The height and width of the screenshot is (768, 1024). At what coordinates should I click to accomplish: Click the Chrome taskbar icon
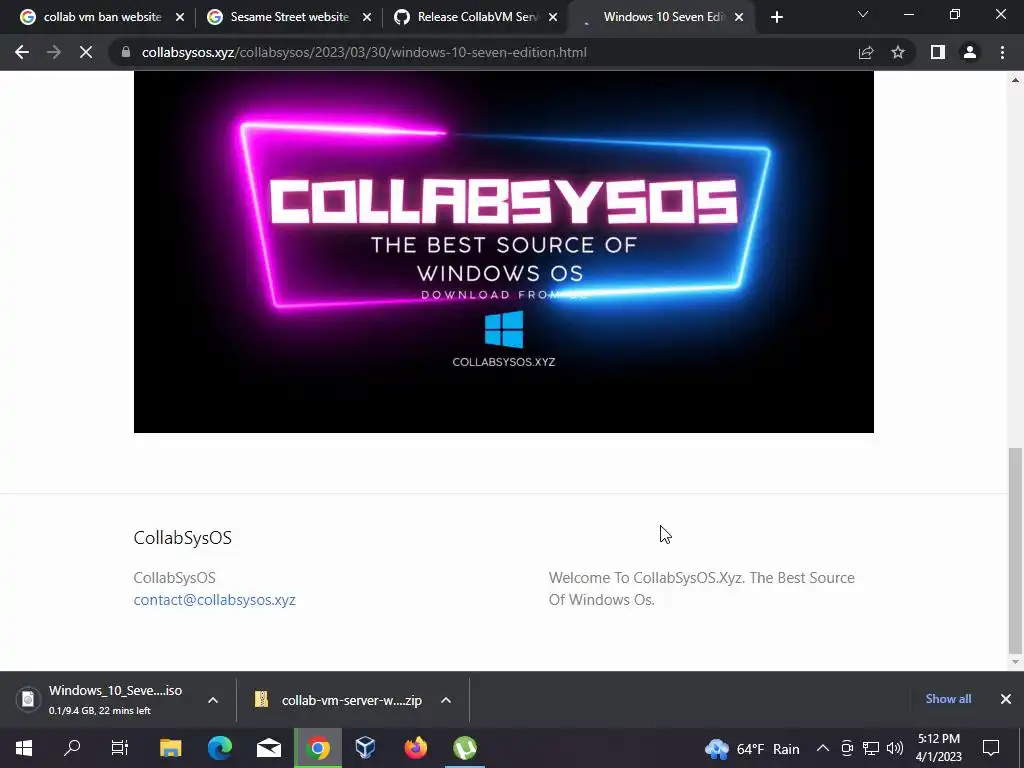click(x=318, y=748)
